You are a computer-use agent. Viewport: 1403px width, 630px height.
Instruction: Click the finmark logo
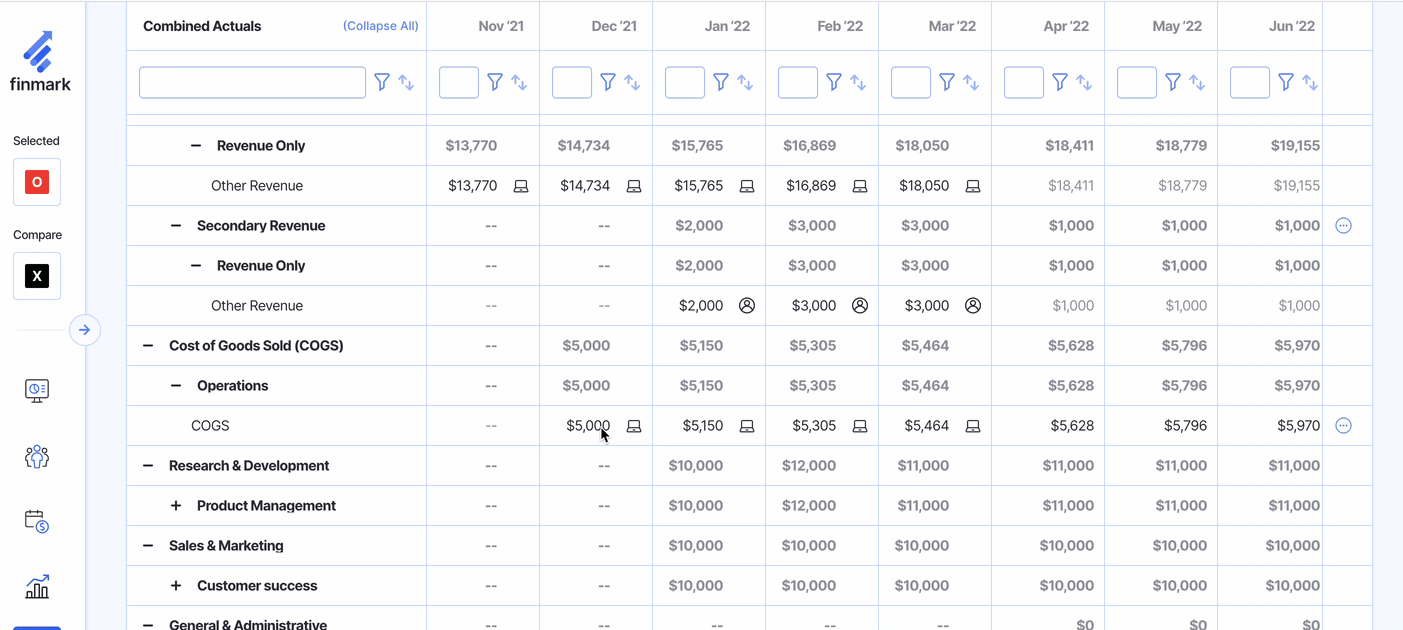click(40, 62)
